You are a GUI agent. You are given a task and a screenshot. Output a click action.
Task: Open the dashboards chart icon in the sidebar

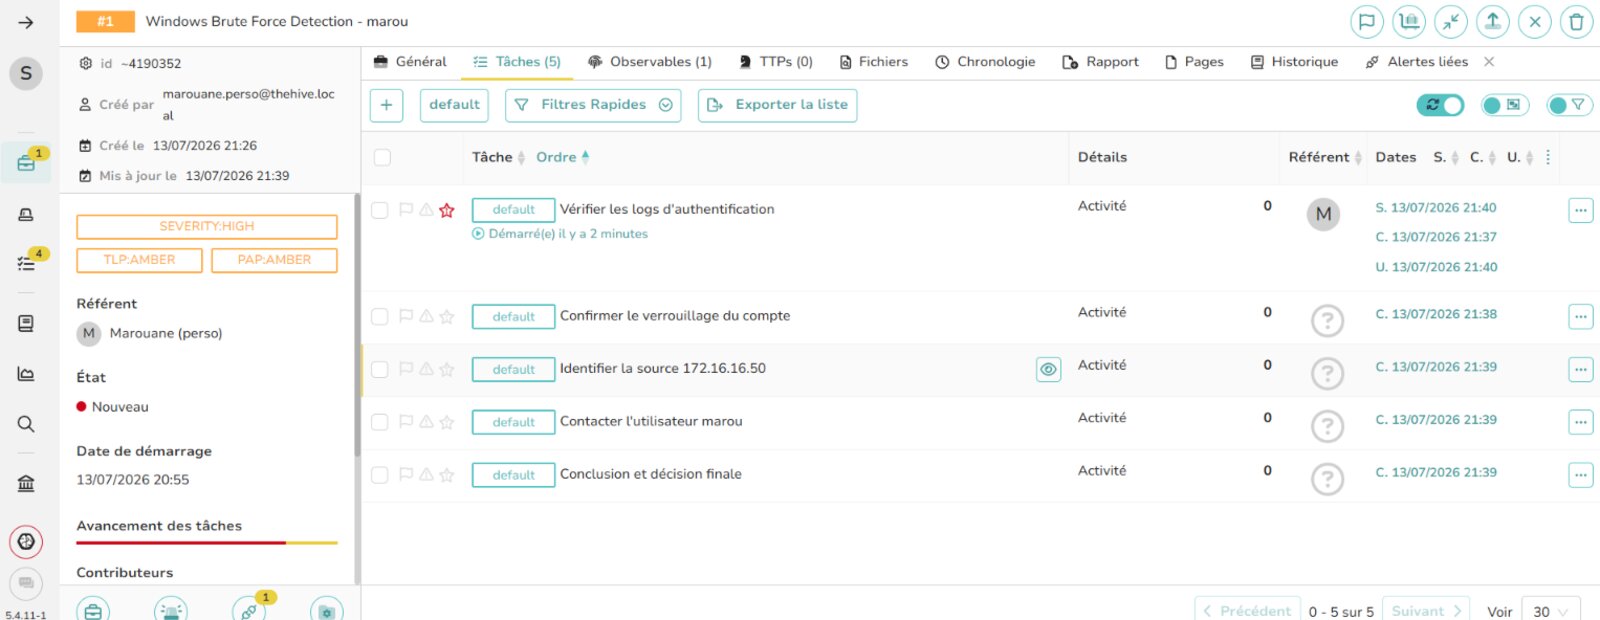26,374
